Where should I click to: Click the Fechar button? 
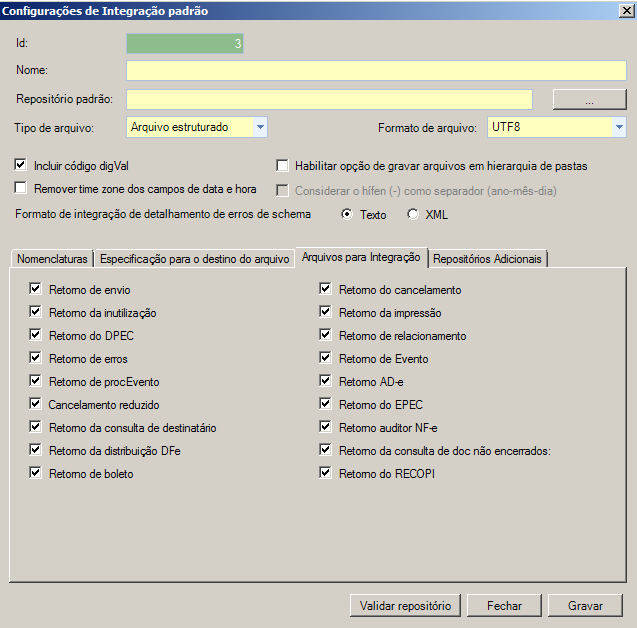tap(504, 605)
